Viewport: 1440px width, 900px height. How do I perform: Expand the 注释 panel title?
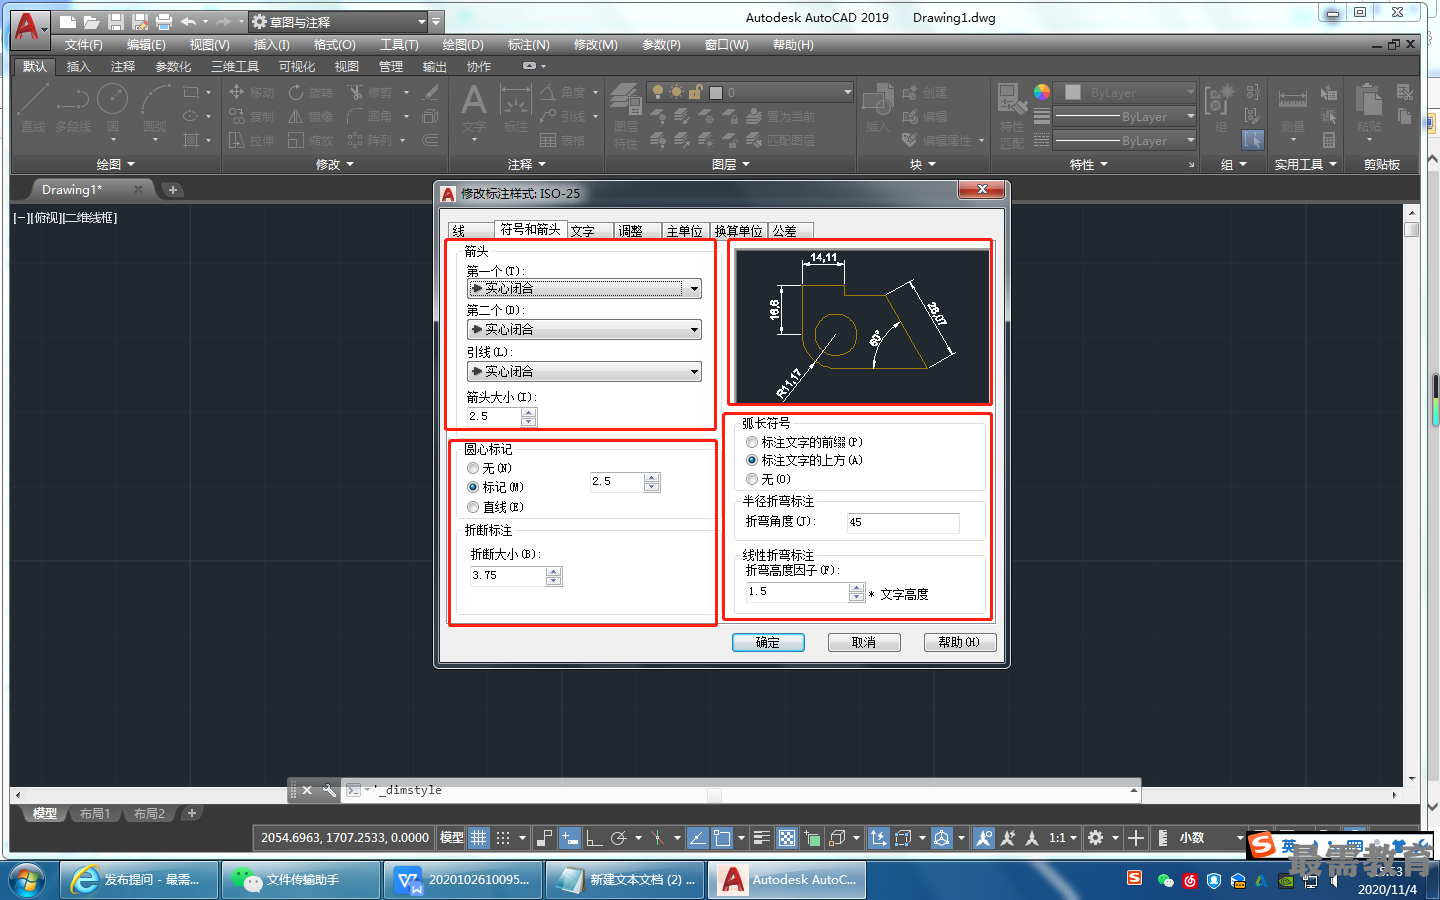point(526,164)
